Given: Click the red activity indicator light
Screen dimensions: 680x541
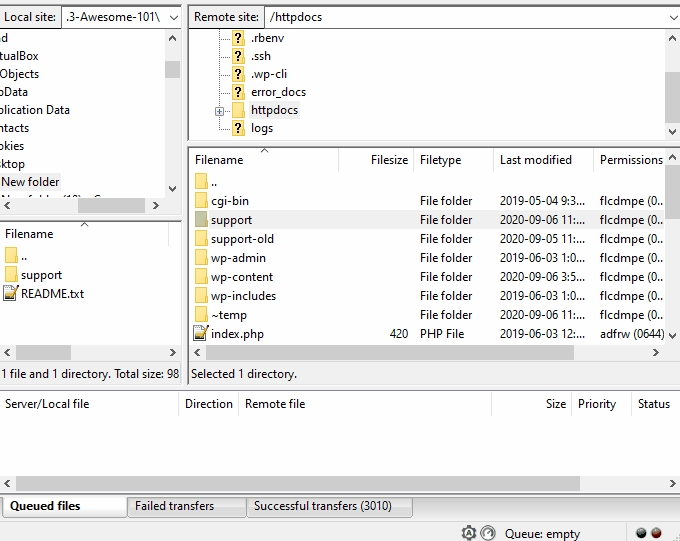Looking at the screenshot, I should pyautogui.click(x=657, y=532).
